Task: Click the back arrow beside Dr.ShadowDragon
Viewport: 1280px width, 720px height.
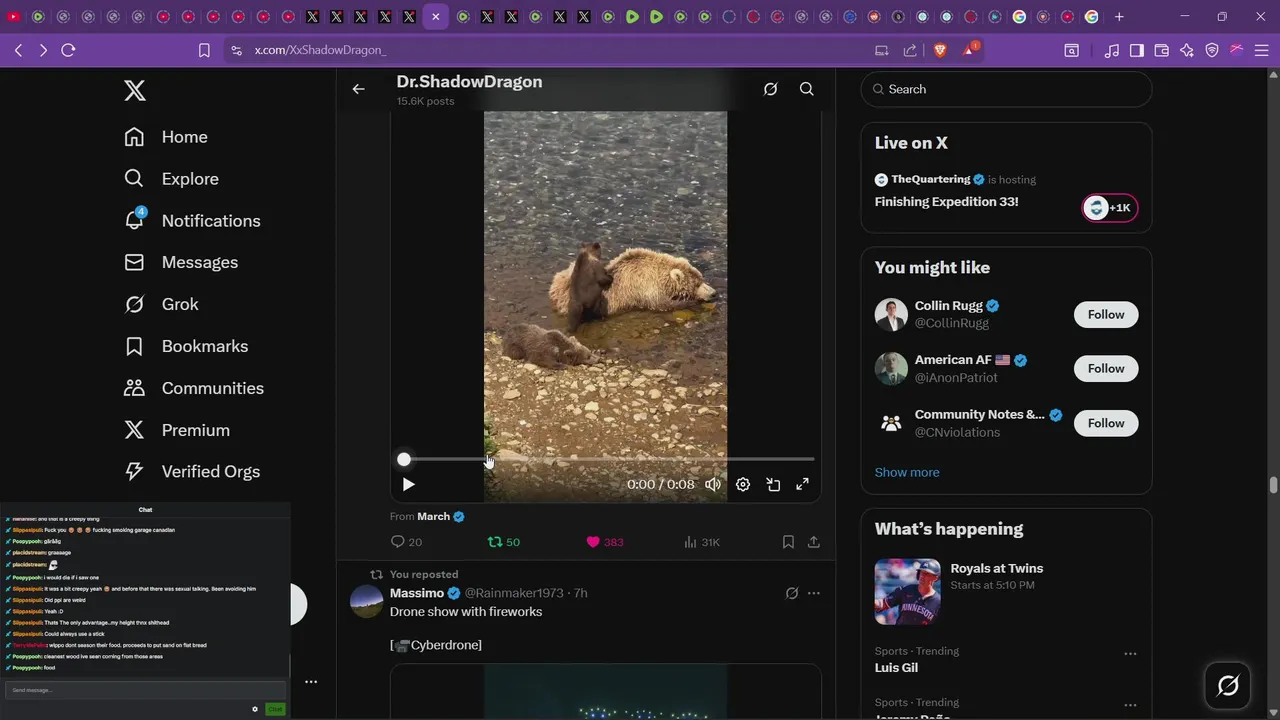Action: coord(358,89)
